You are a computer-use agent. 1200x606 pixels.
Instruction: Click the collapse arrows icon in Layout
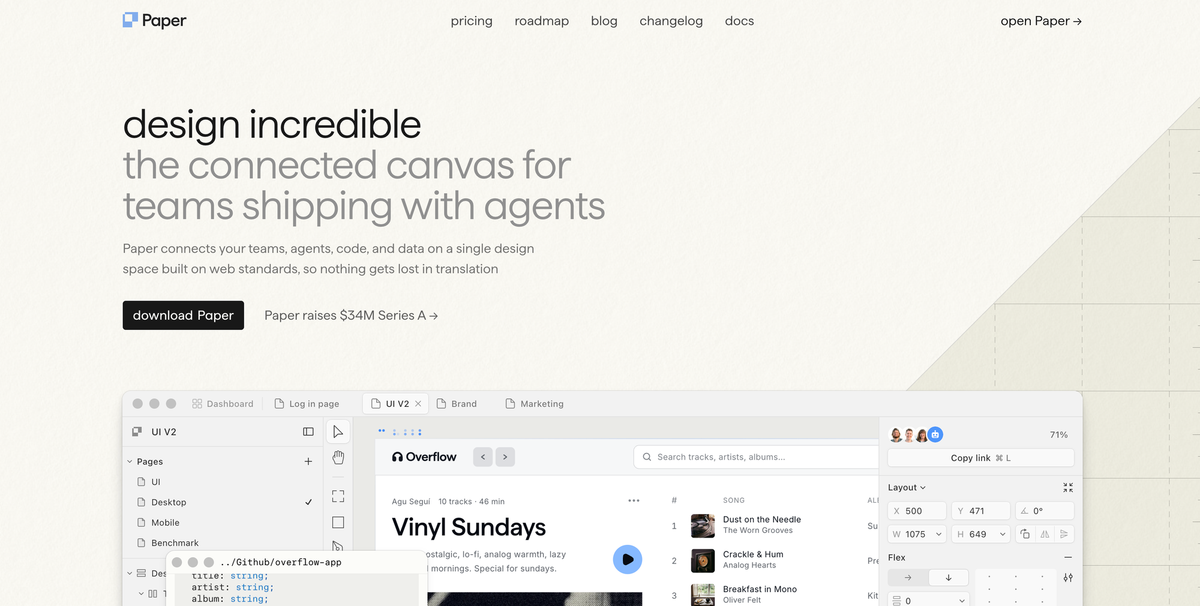pyautogui.click(x=1068, y=488)
